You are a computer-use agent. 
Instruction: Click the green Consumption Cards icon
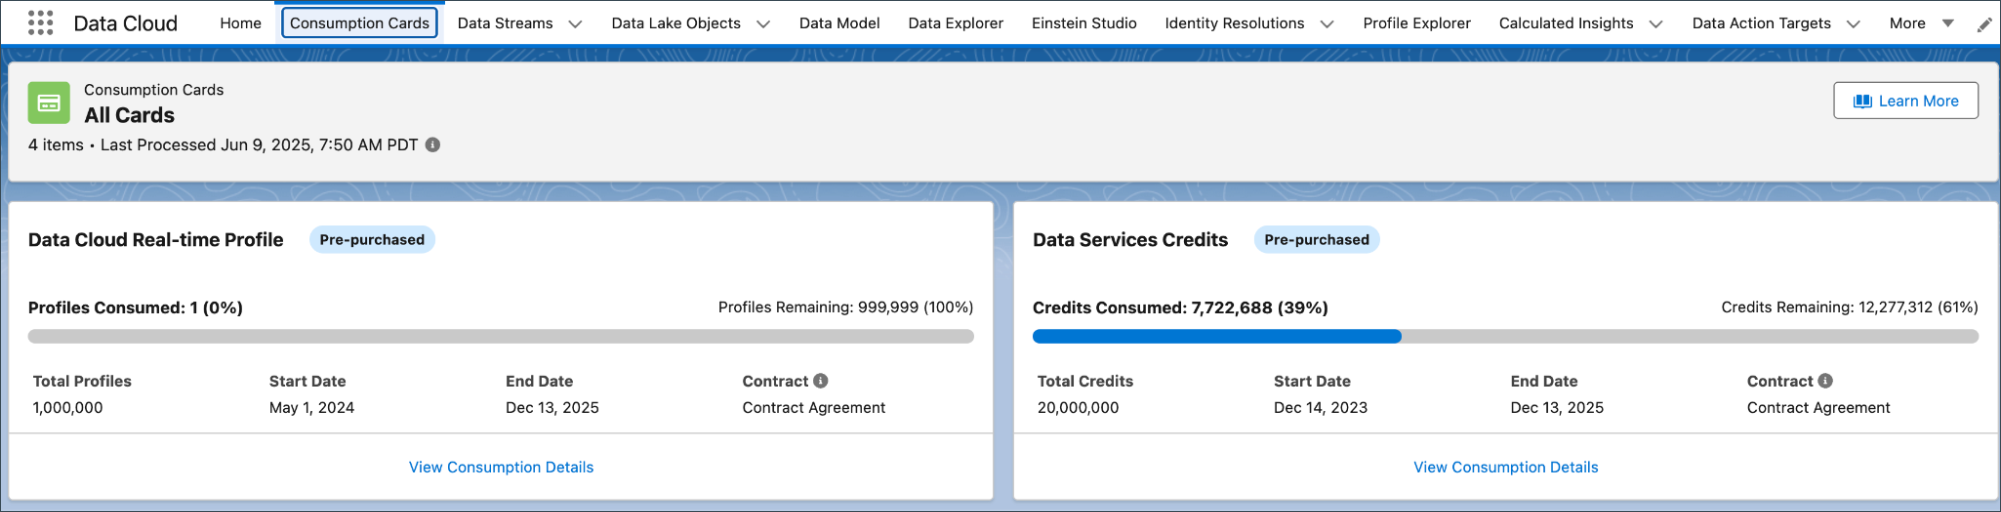[49, 103]
